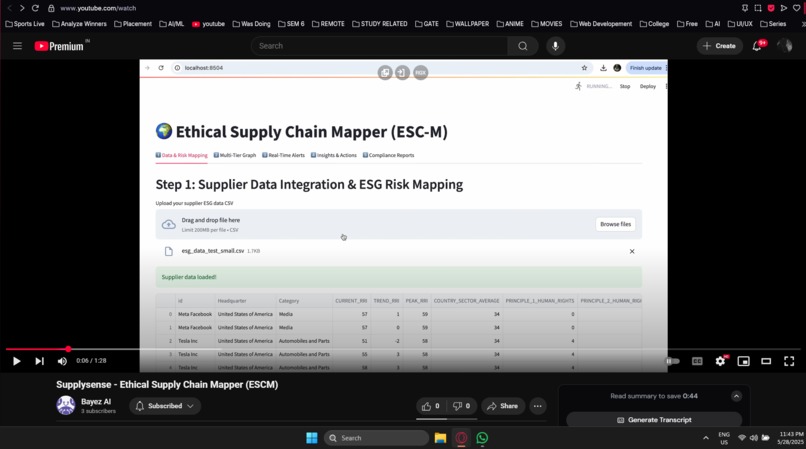806x449 pixels.
Task: Open the three-dot more actions menu
Action: point(538,406)
